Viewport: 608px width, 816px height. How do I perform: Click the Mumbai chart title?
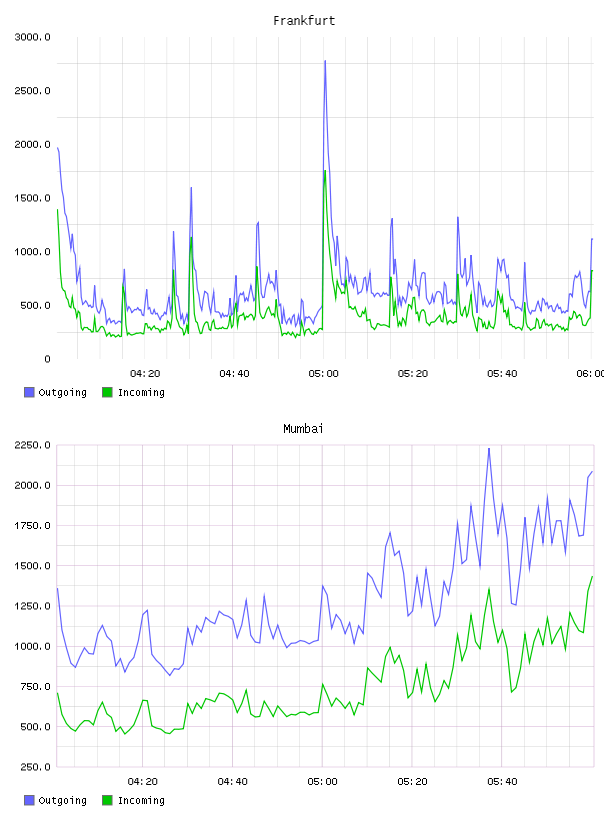coord(303,429)
